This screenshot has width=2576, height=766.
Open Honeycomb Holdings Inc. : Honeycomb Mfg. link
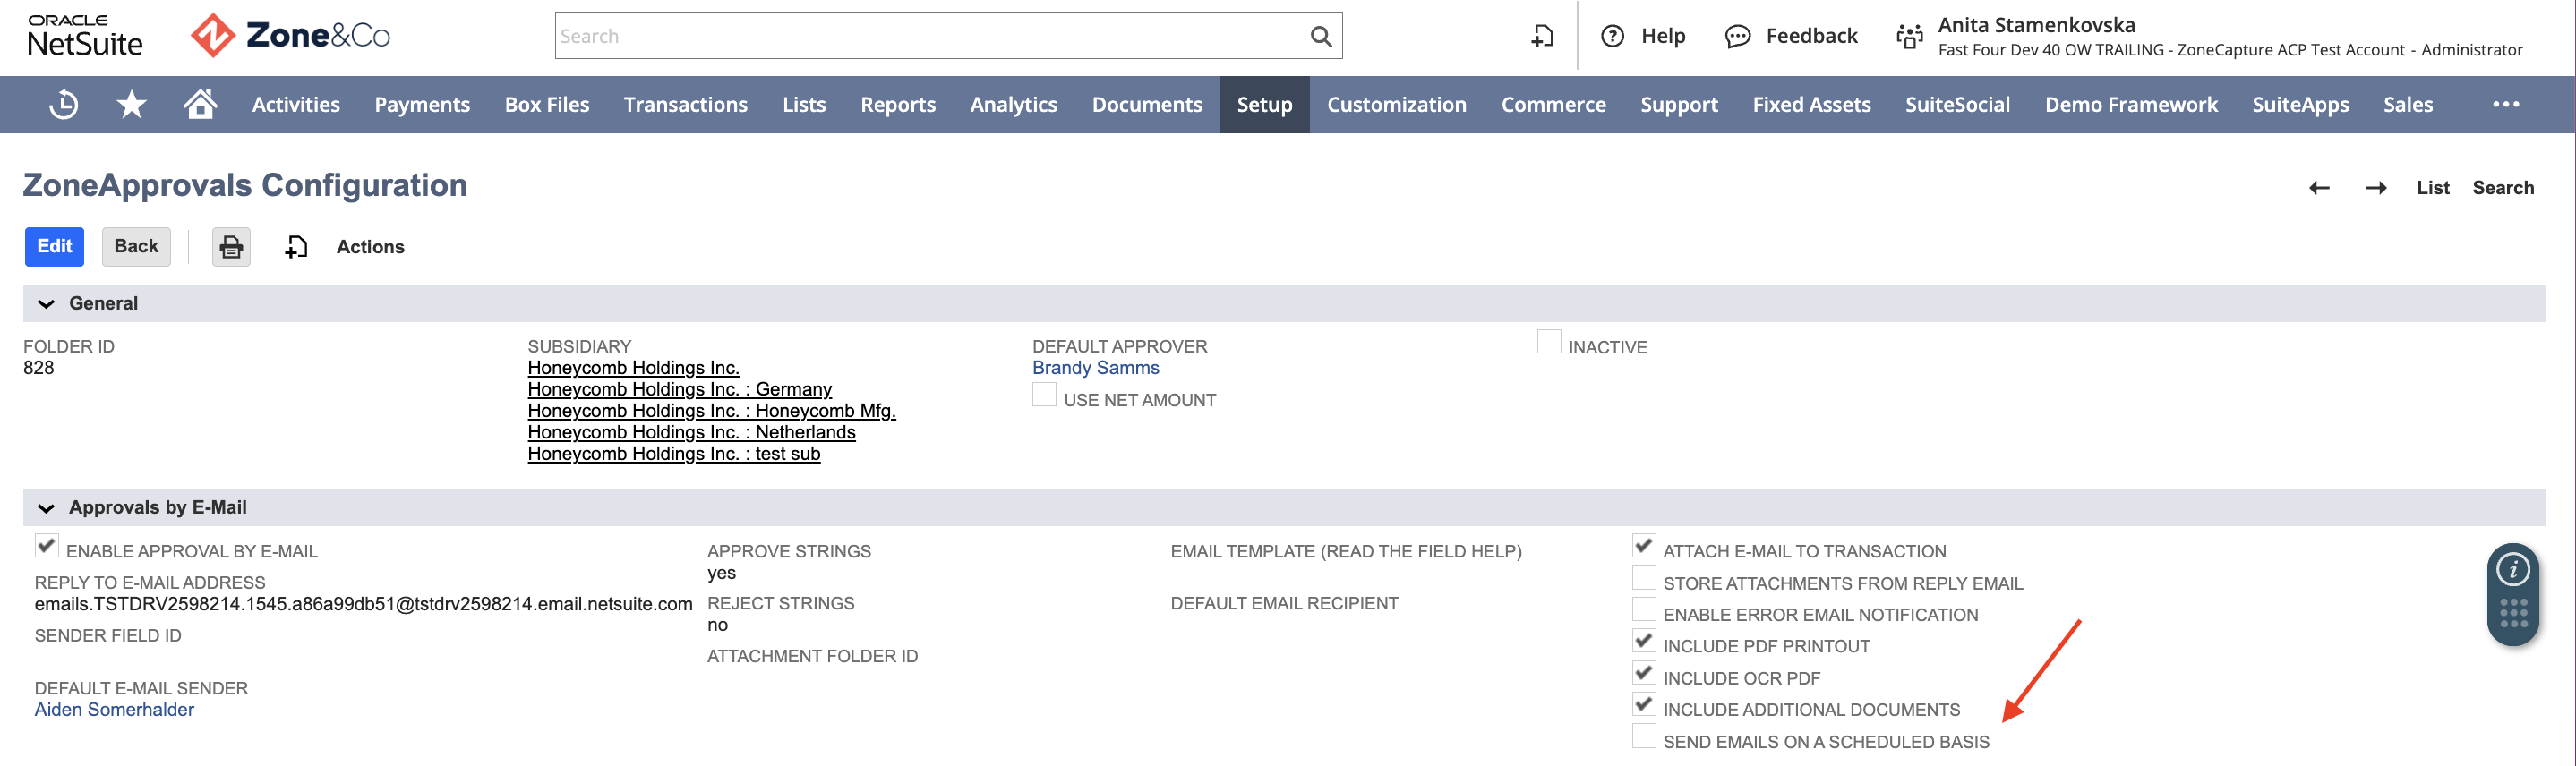tap(711, 411)
